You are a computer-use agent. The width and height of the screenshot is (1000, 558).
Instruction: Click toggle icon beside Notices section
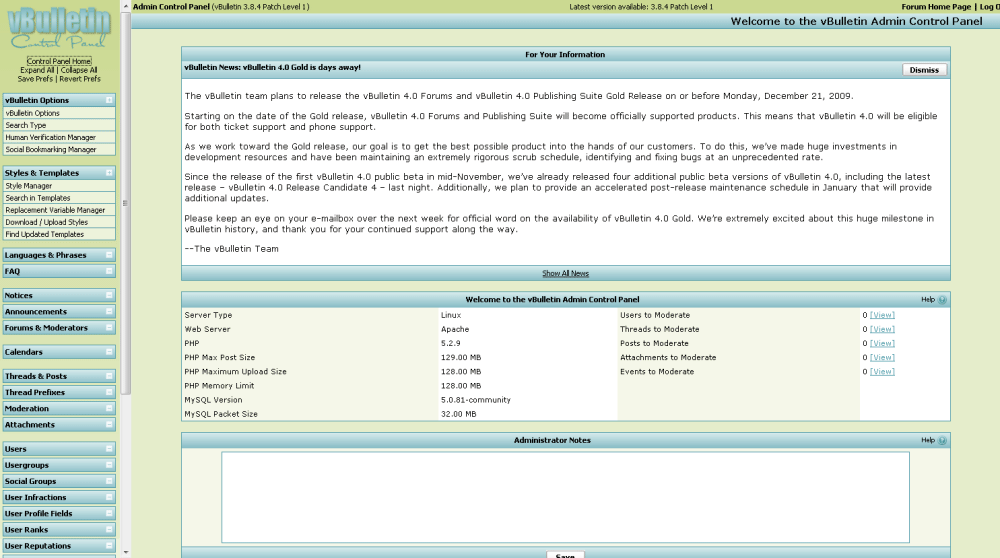pos(109,296)
